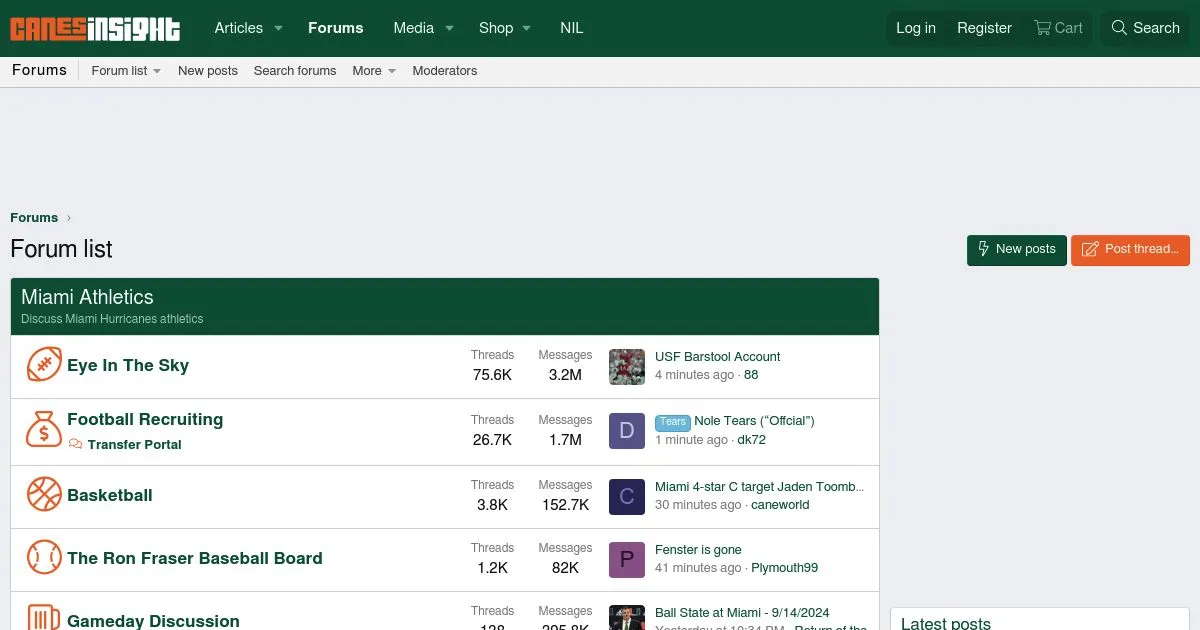Open Search forums link
The width and height of the screenshot is (1200, 630).
point(295,71)
